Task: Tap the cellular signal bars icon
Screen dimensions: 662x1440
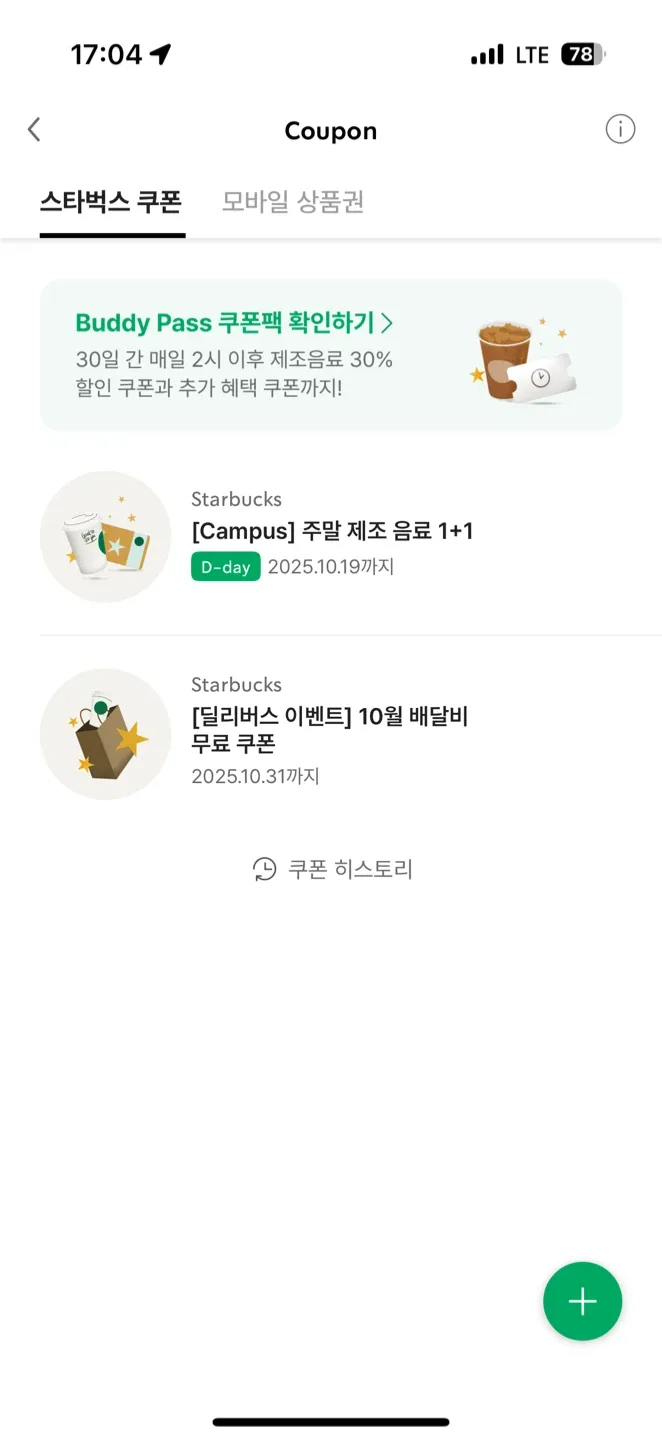Action: pos(487,55)
